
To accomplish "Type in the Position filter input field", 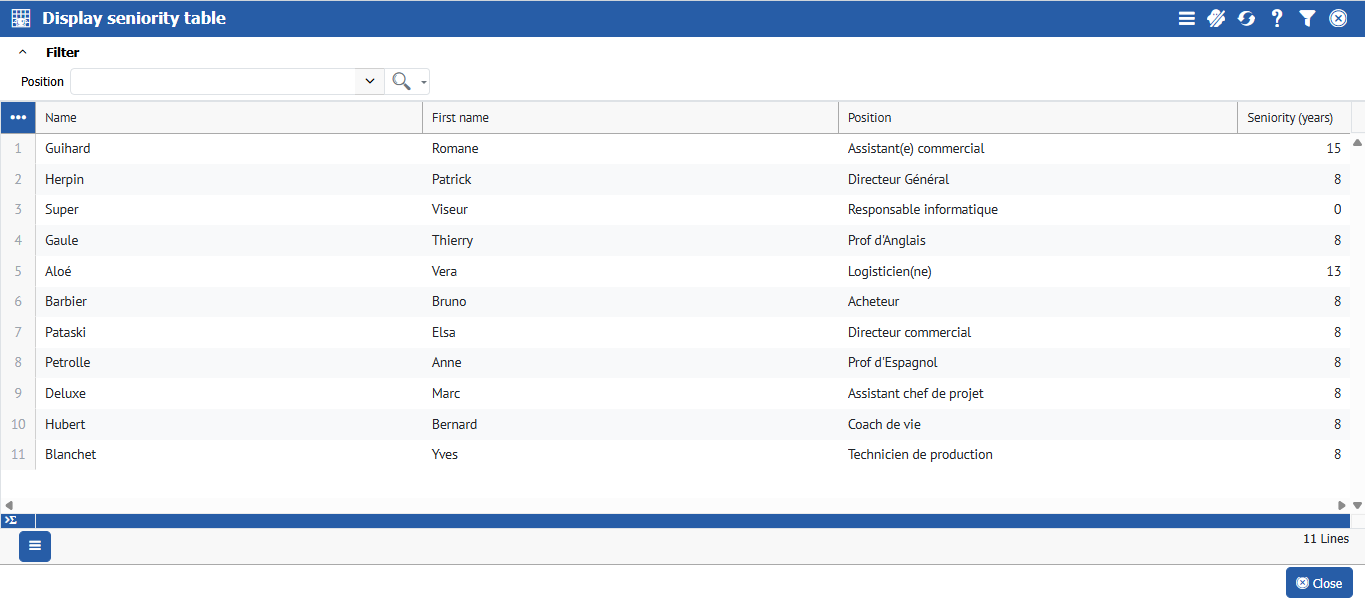I will point(212,82).
